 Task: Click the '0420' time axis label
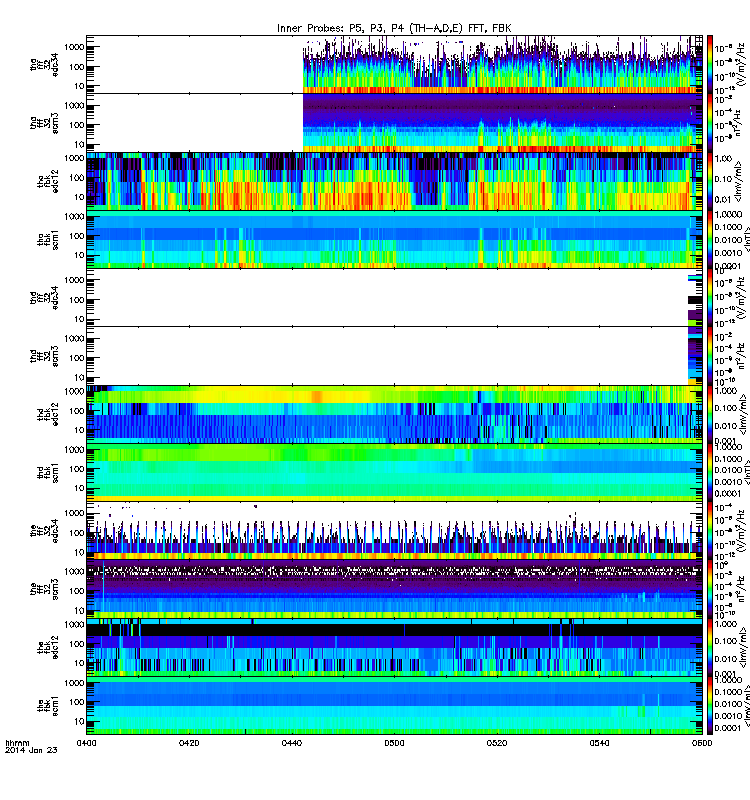(x=189, y=743)
